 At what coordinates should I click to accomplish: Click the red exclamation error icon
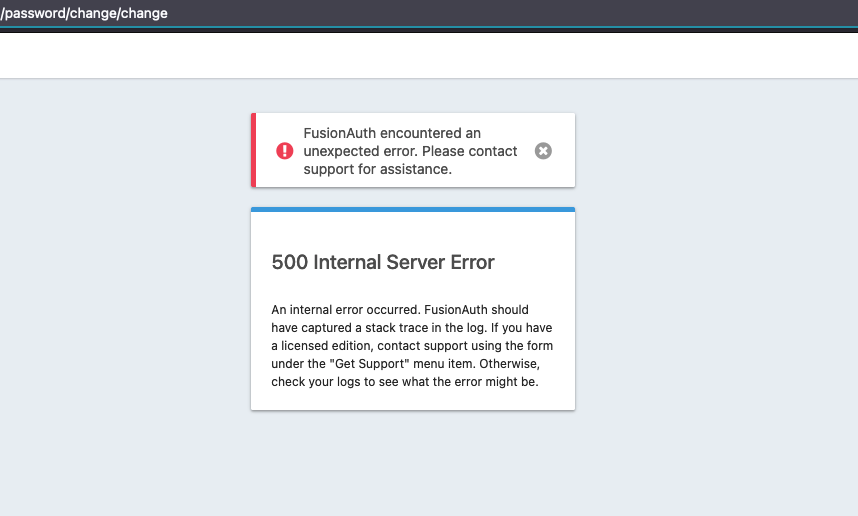pos(285,151)
